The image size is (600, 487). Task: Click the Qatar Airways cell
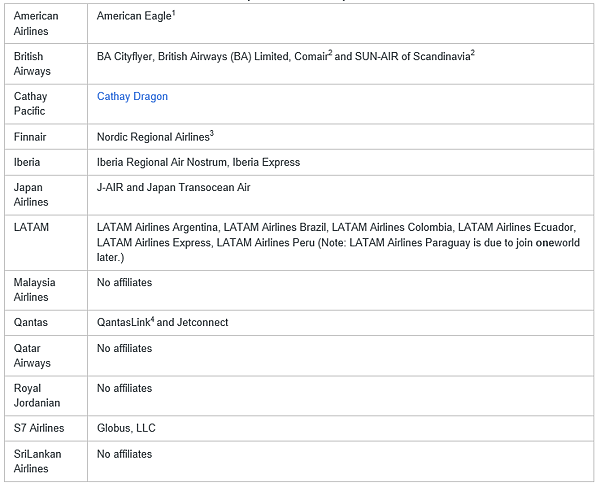(x=46, y=356)
